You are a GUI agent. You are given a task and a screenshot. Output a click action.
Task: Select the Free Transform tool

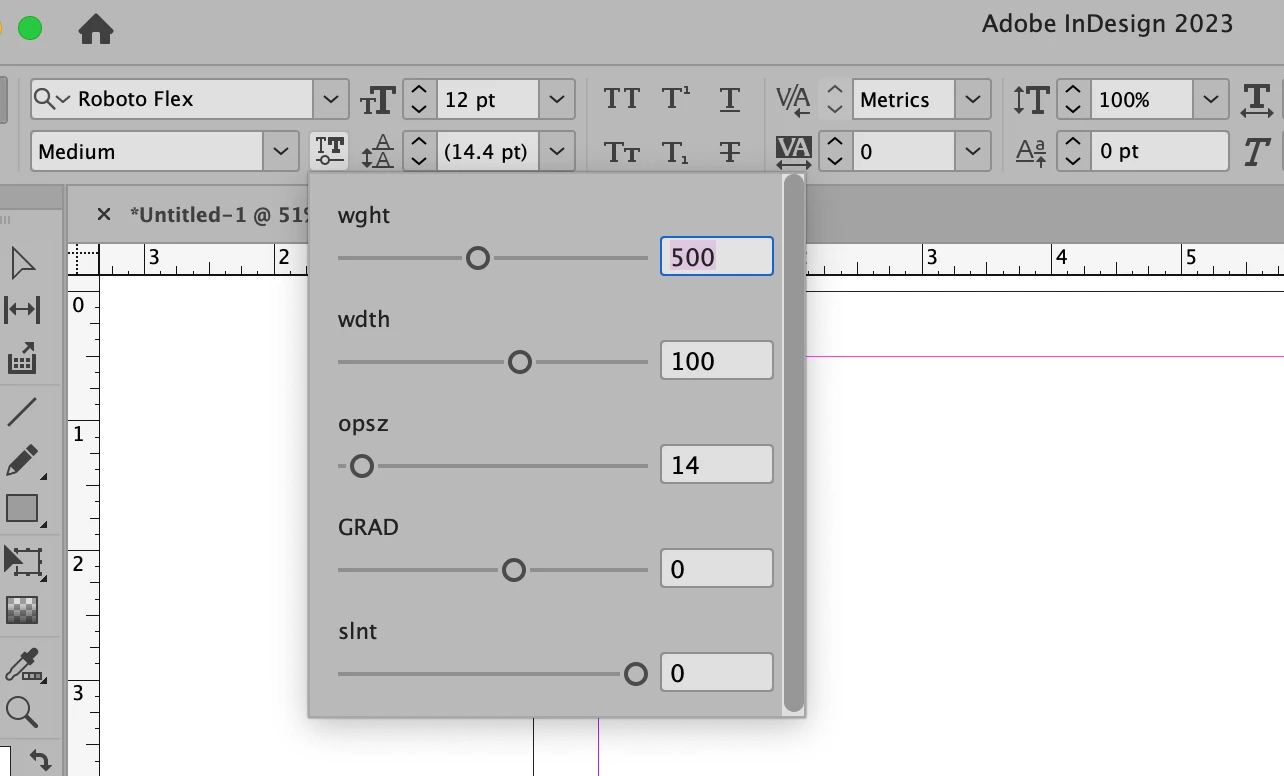pyautogui.click(x=23, y=561)
